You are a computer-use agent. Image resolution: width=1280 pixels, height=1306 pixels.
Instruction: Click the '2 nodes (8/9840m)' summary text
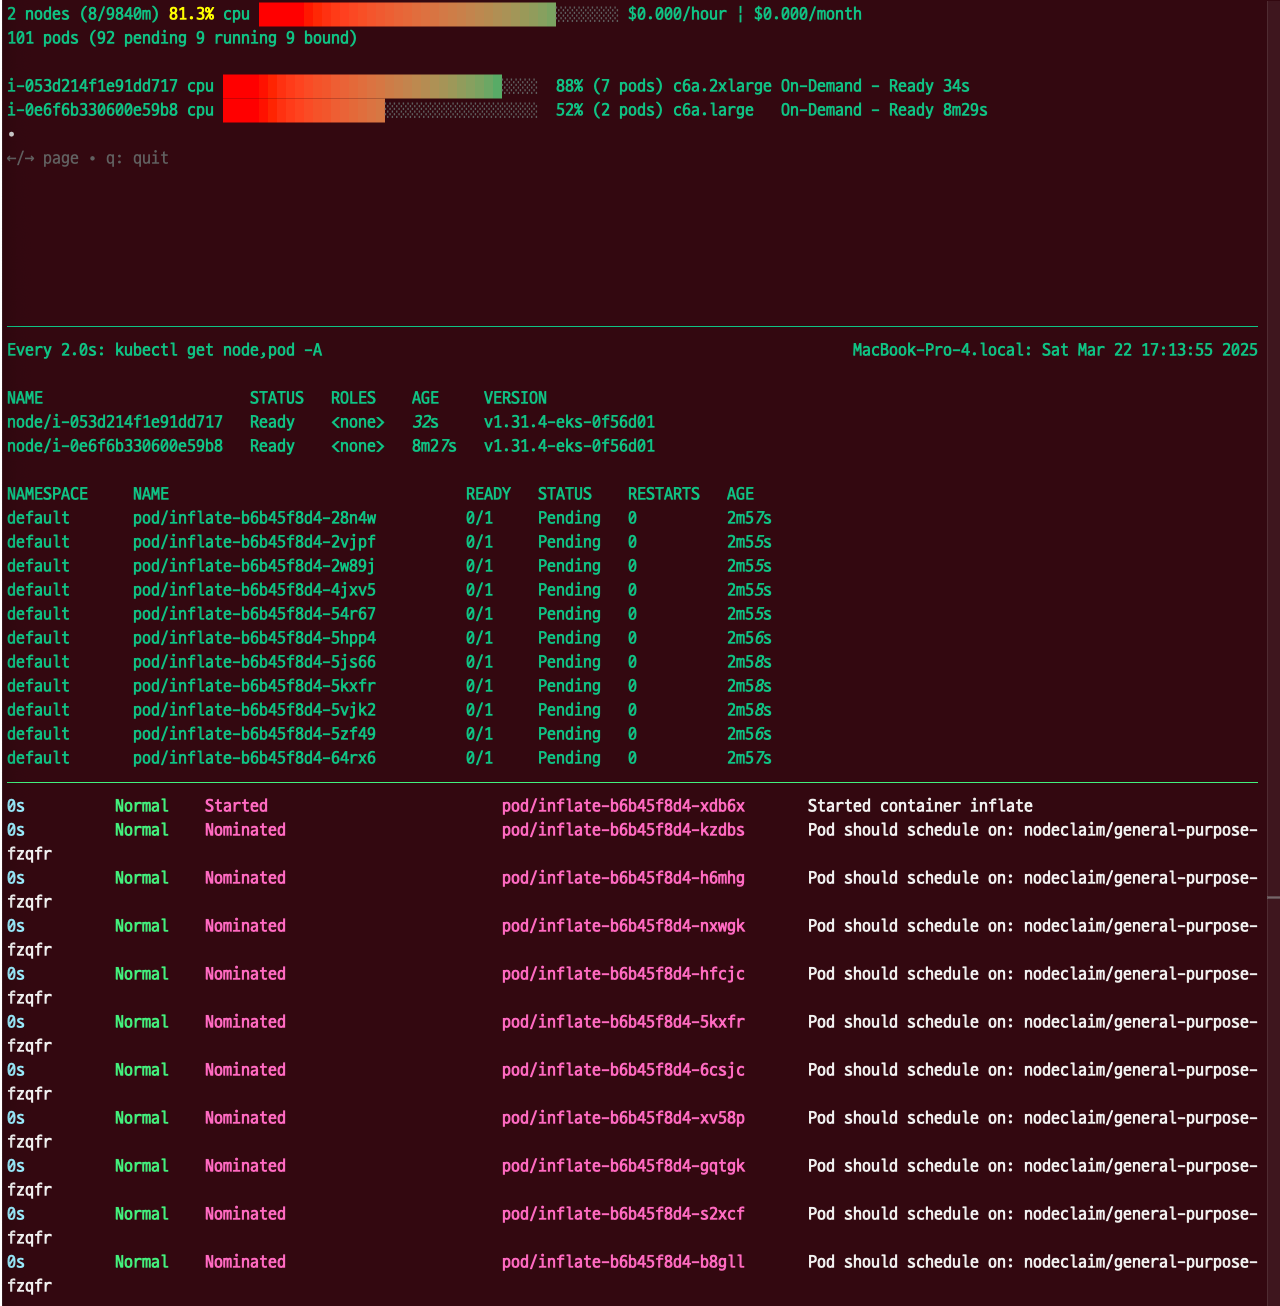pyautogui.click(x=83, y=14)
